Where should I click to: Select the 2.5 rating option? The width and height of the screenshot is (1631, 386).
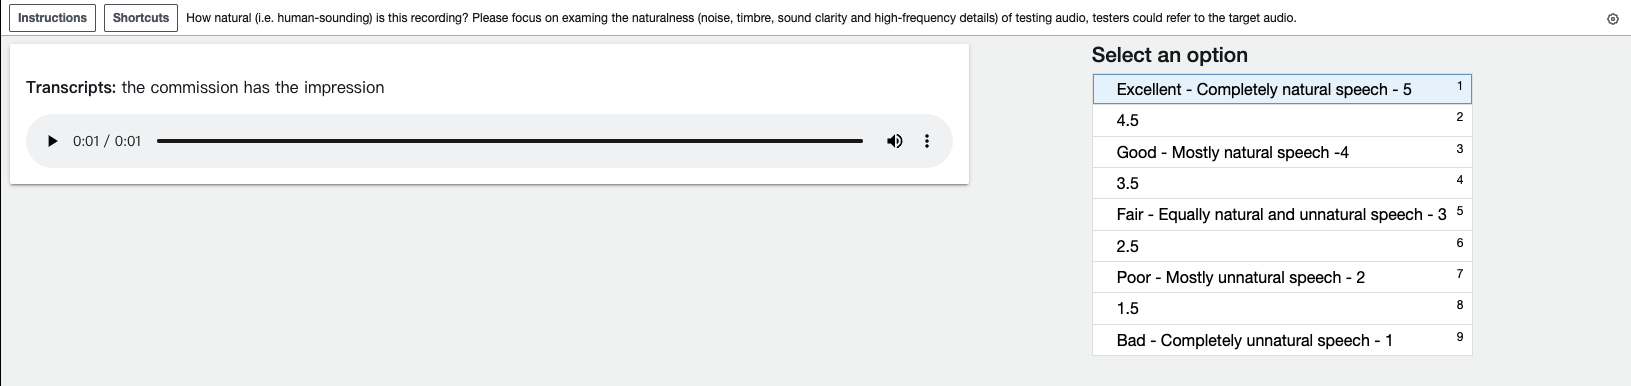click(x=1282, y=246)
